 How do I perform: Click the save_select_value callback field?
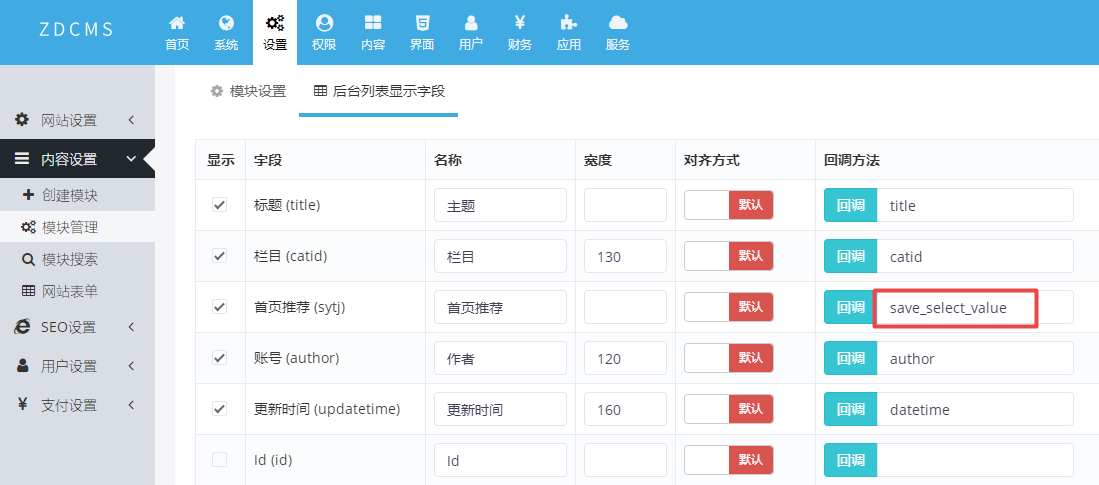975,307
